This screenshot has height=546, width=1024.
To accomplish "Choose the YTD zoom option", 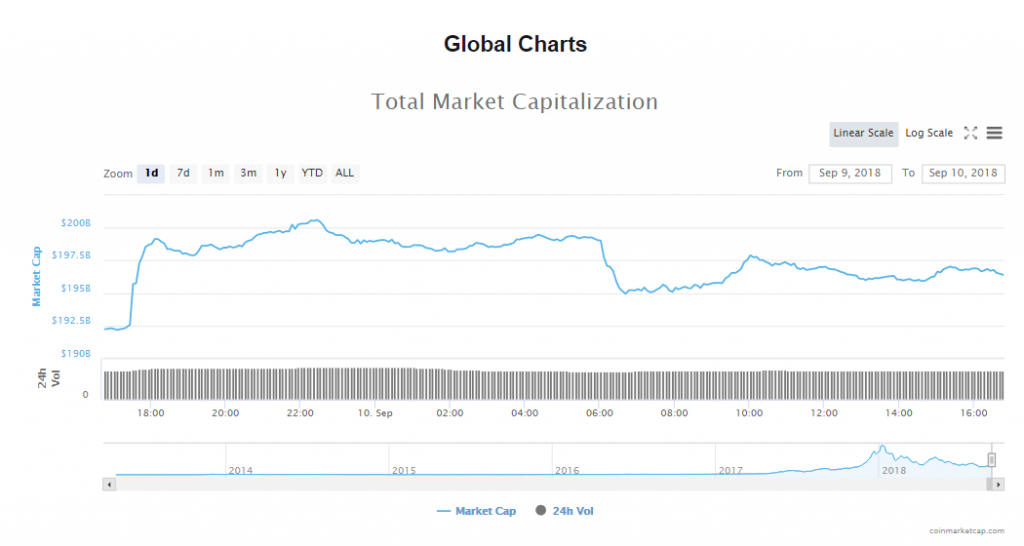I will coord(312,173).
